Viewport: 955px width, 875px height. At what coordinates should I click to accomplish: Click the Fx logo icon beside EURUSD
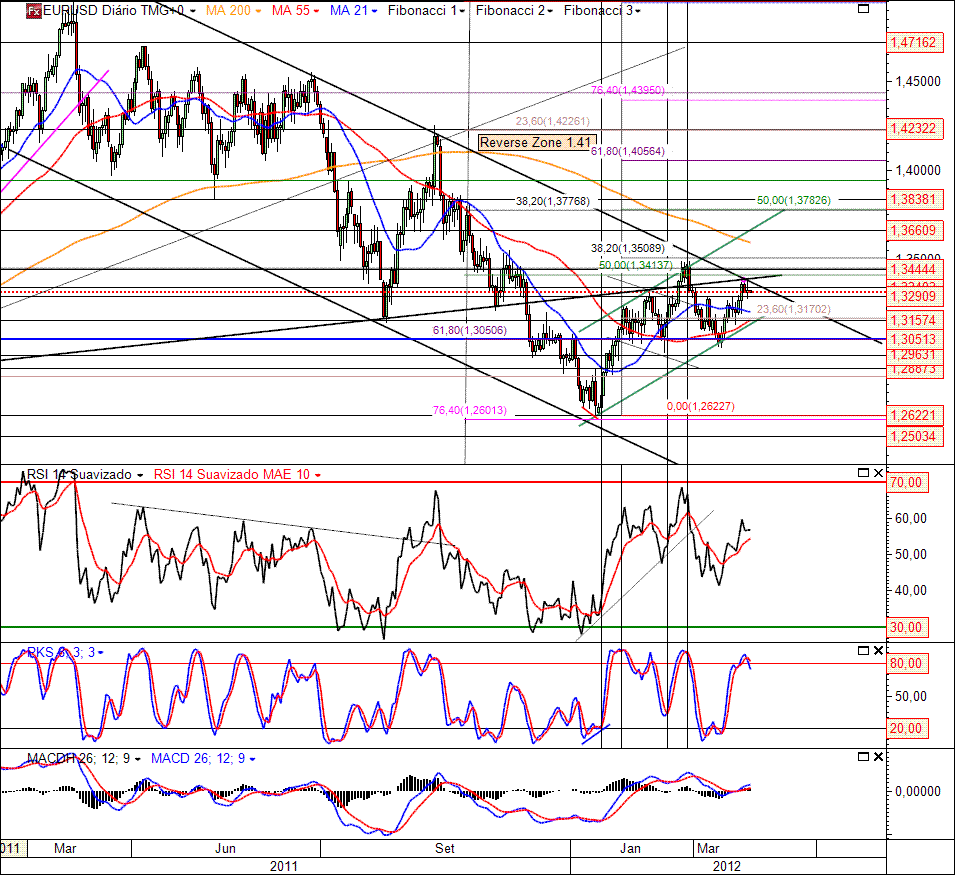click(x=33, y=10)
